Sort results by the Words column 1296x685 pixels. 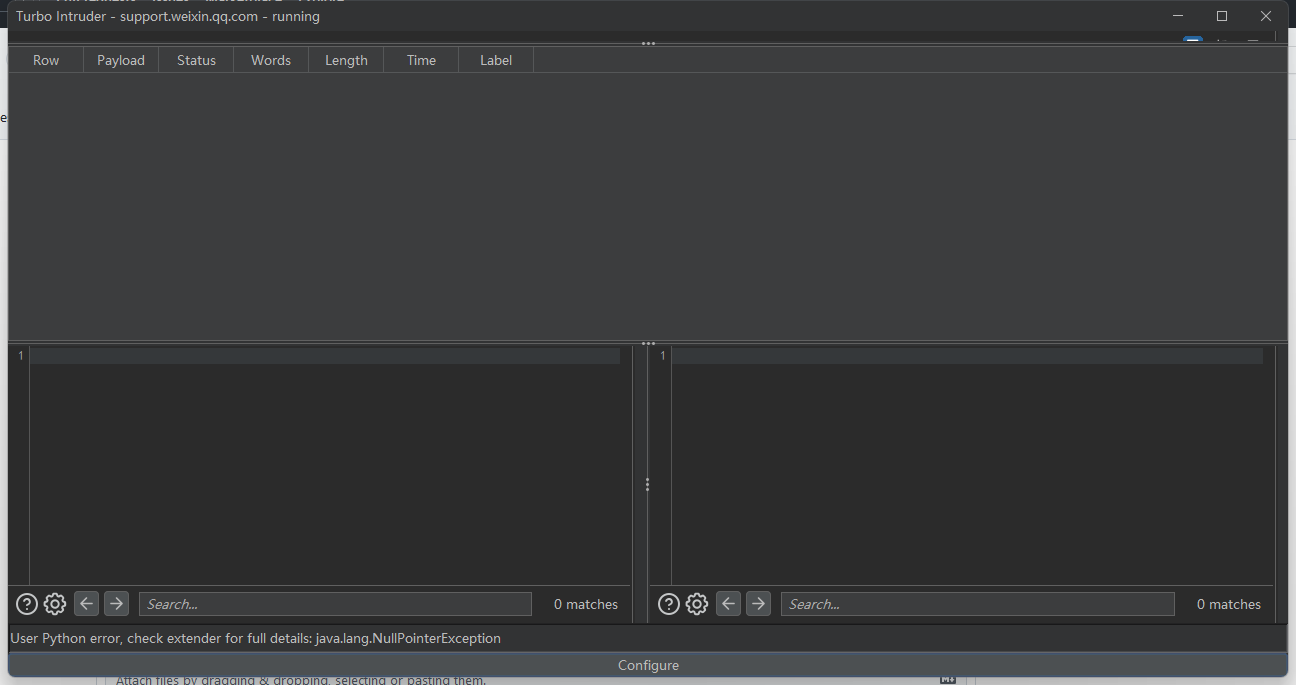[x=270, y=60]
